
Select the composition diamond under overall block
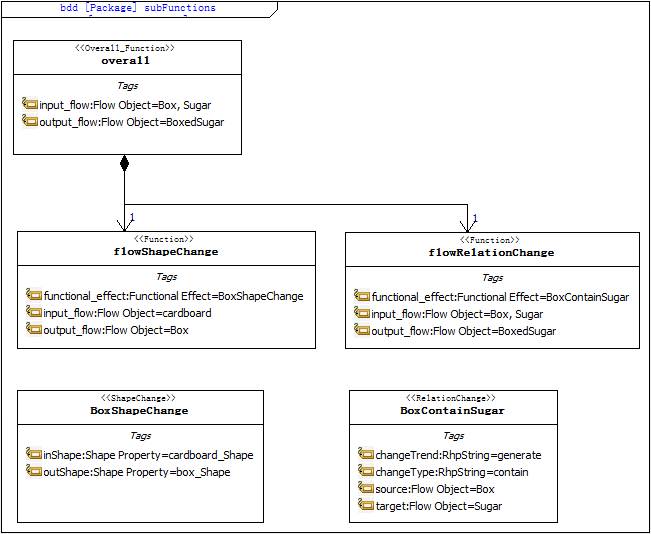tap(125, 163)
